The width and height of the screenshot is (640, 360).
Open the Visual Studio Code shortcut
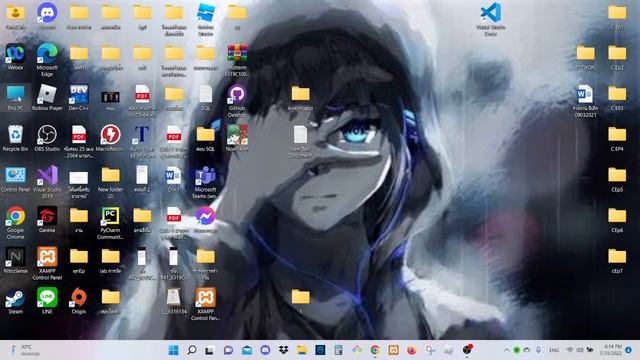(491, 19)
